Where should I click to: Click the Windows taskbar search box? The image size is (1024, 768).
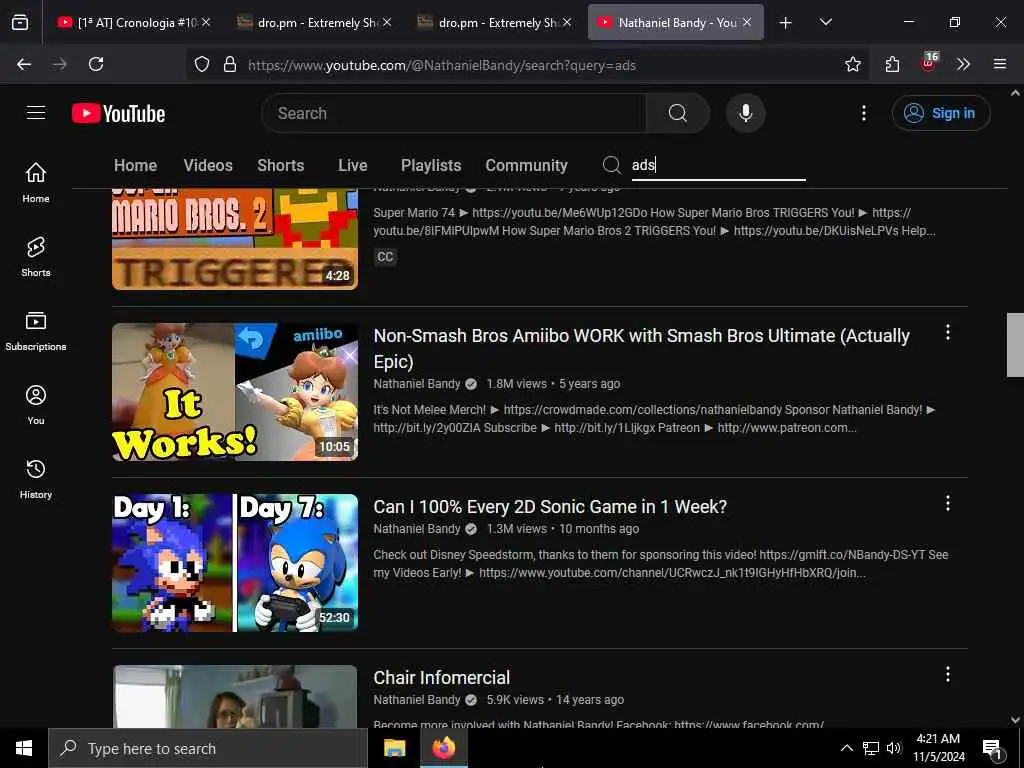point(208,748)
